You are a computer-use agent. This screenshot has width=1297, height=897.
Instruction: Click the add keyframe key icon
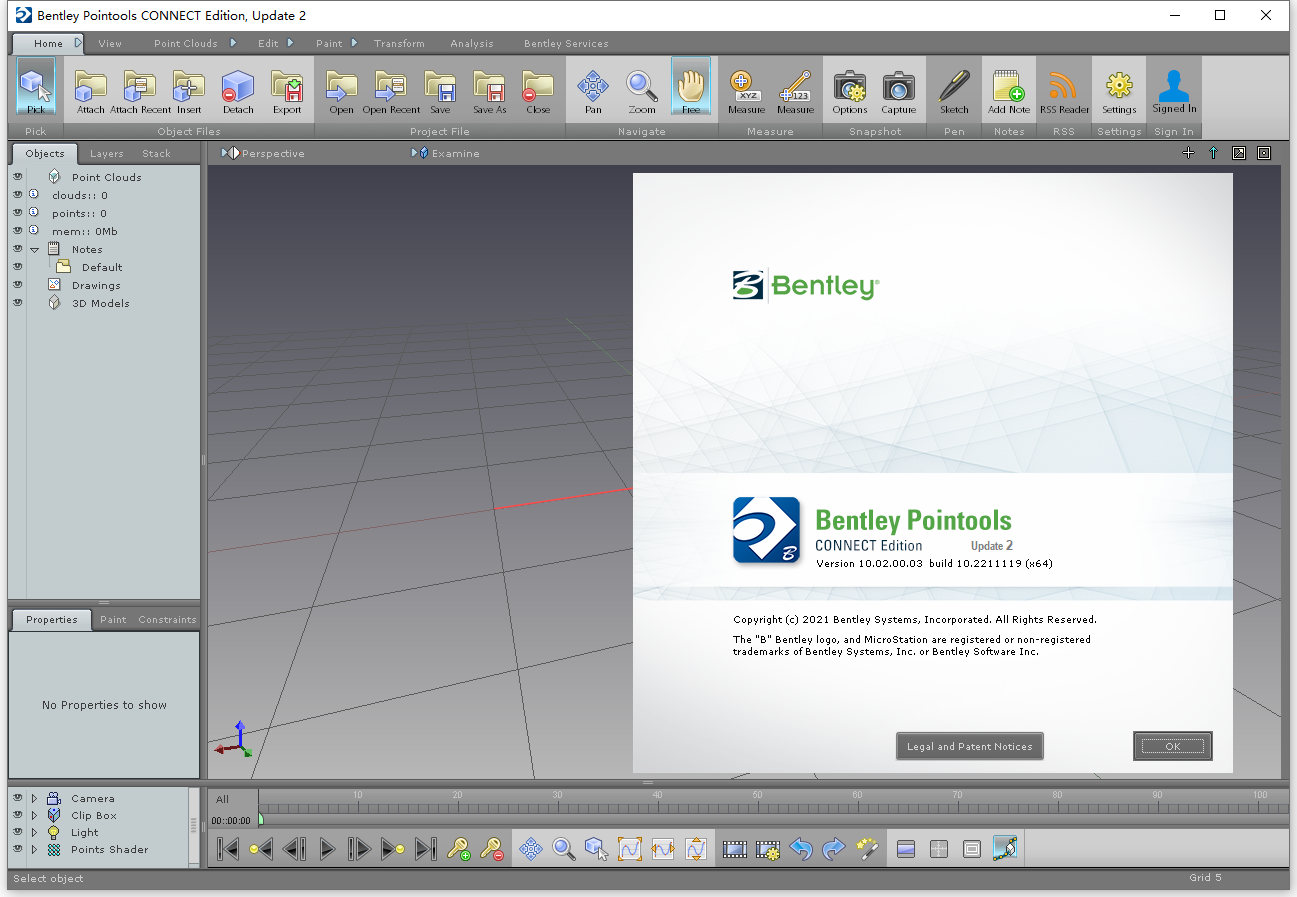tap(459, 849)
